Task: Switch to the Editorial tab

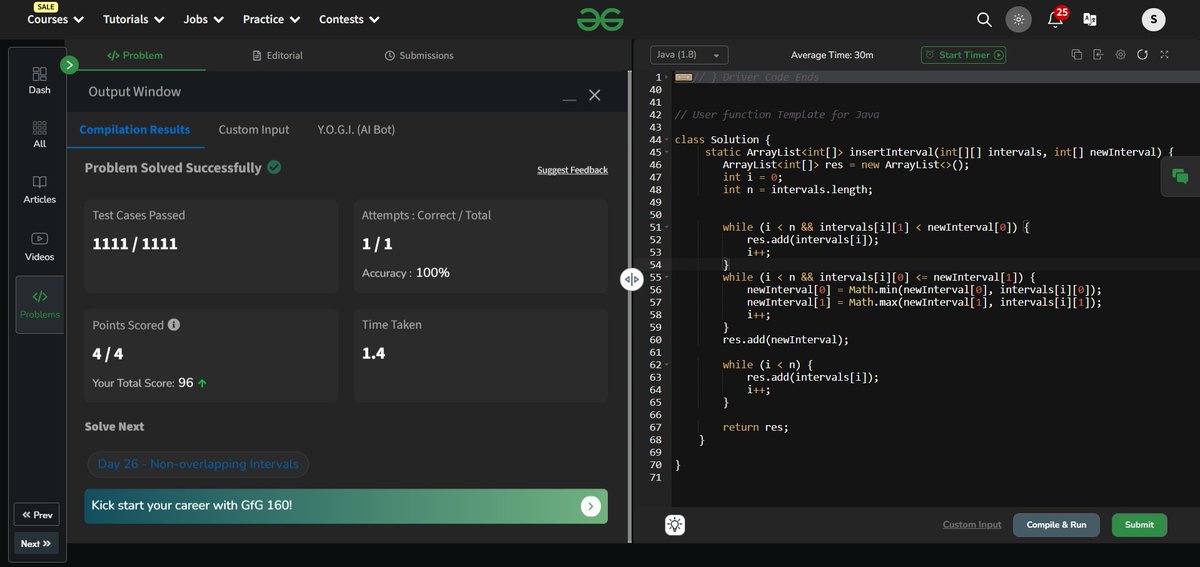Action: click(278, 55)
